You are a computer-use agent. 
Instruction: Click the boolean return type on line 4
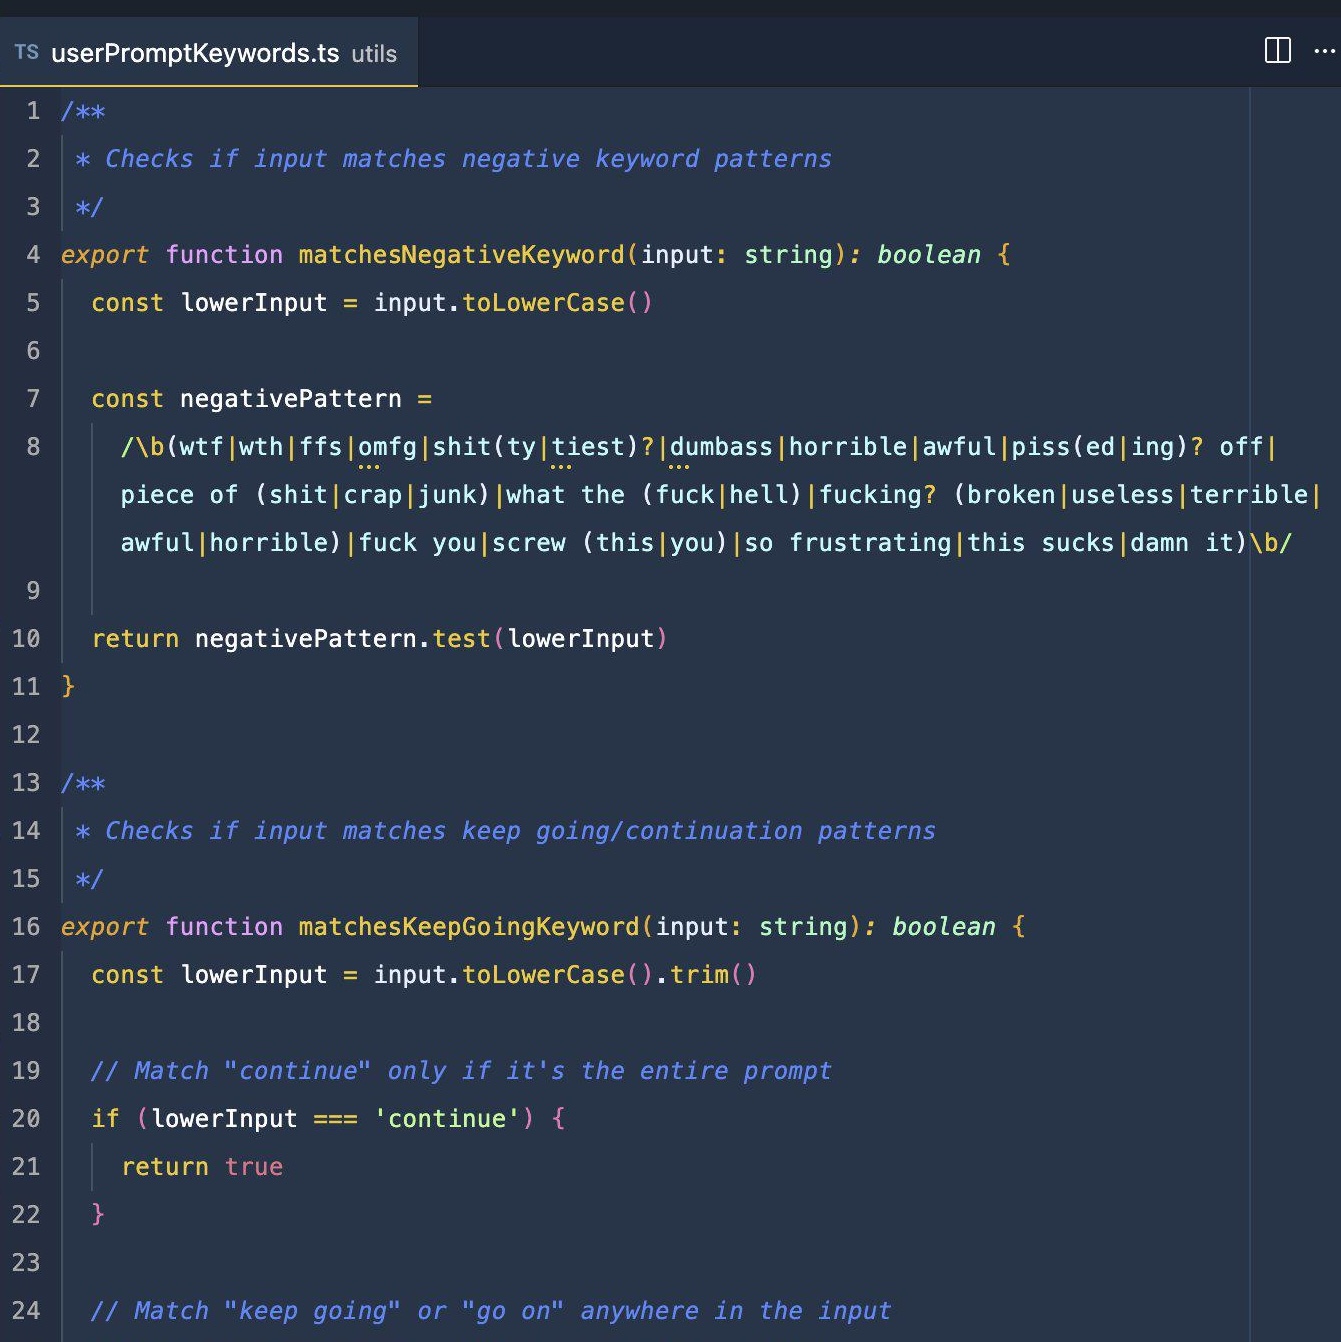928,255
